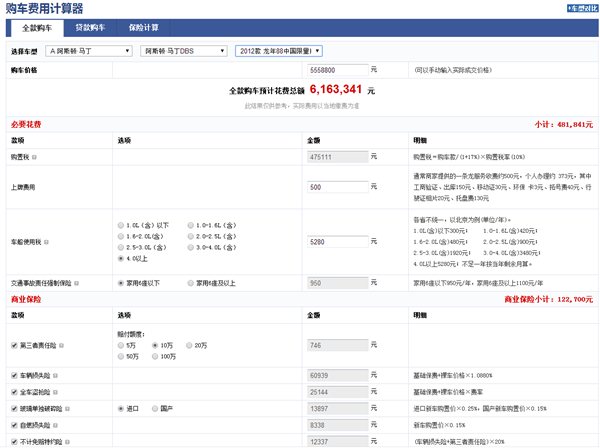Select 进口 for glass breakage insurance
Image resolution: width=600 pixels, height=448 pixels.
click(121, 409)
